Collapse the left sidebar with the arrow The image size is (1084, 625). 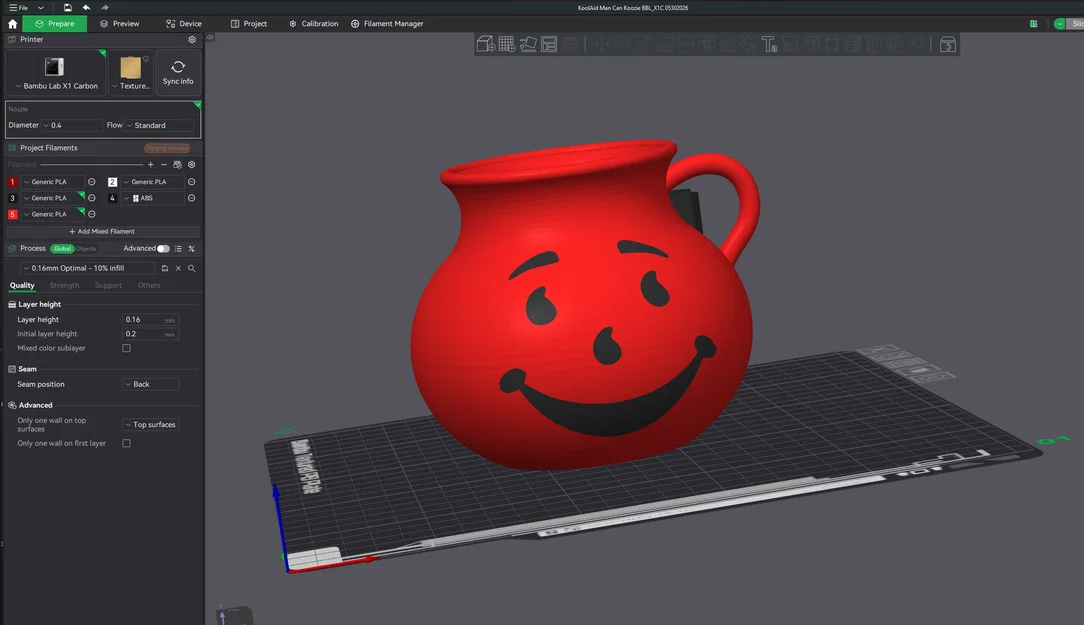(x=210, y=37)
